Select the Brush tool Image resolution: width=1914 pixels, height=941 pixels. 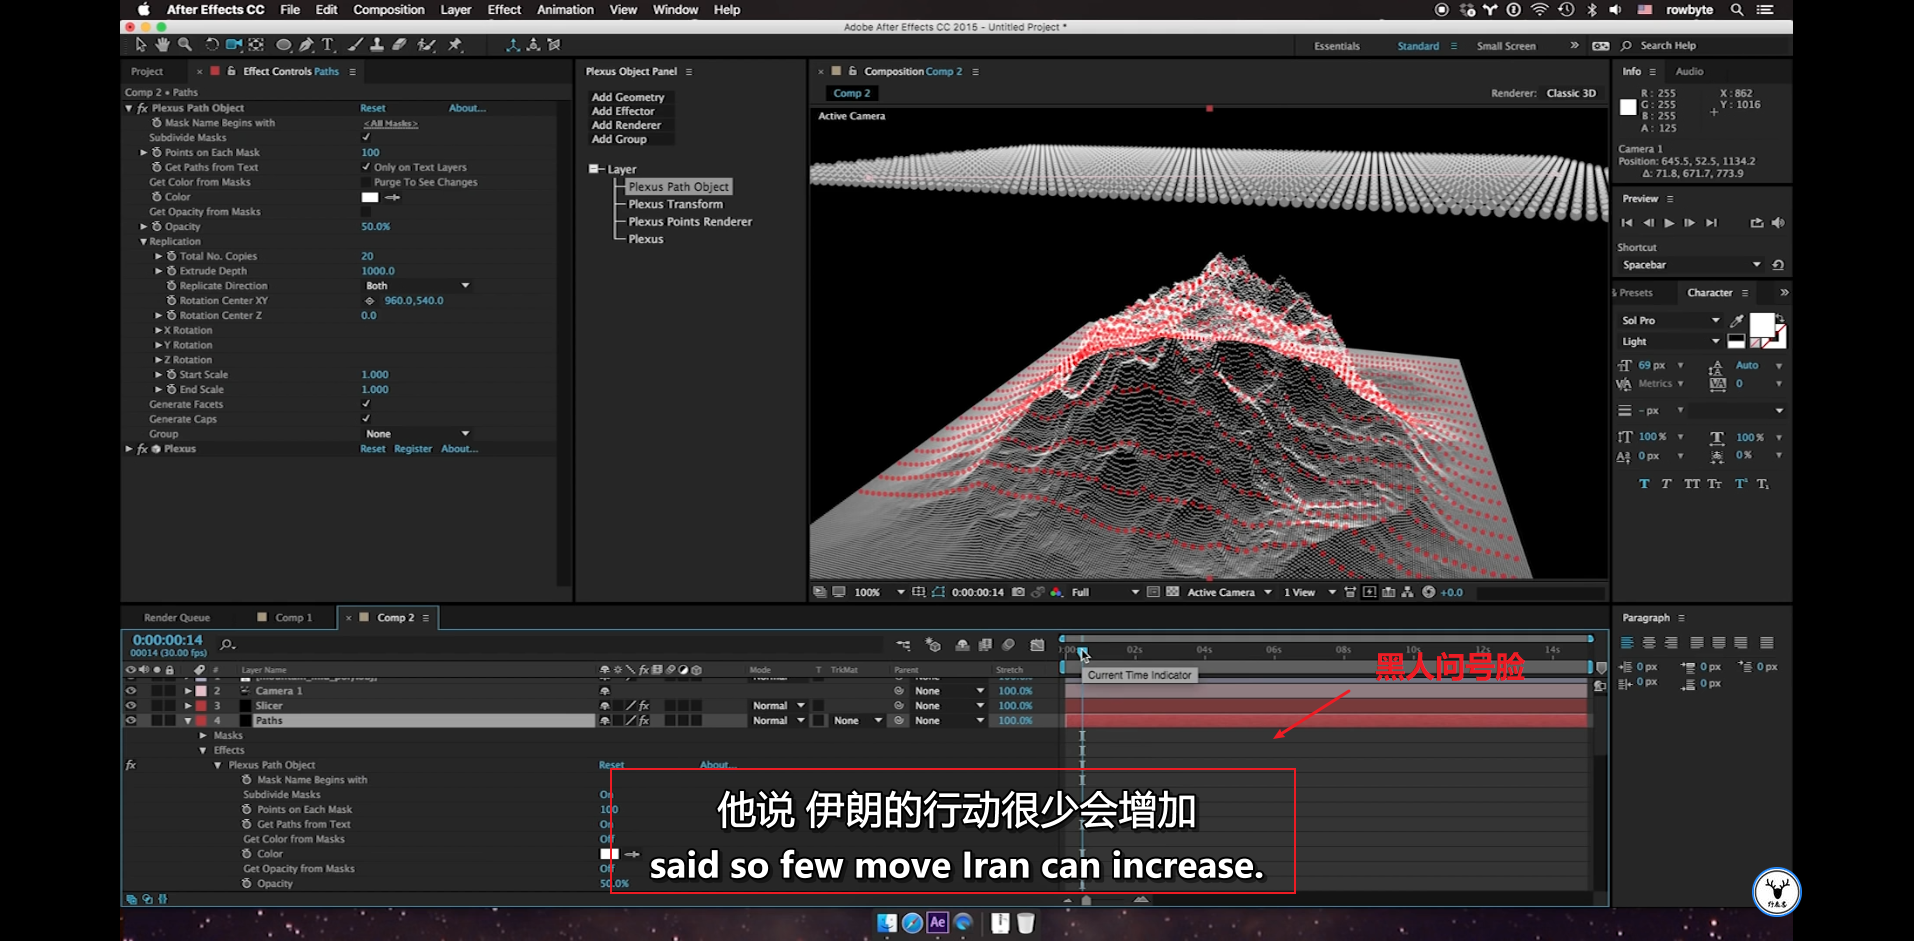coord(355,45)
